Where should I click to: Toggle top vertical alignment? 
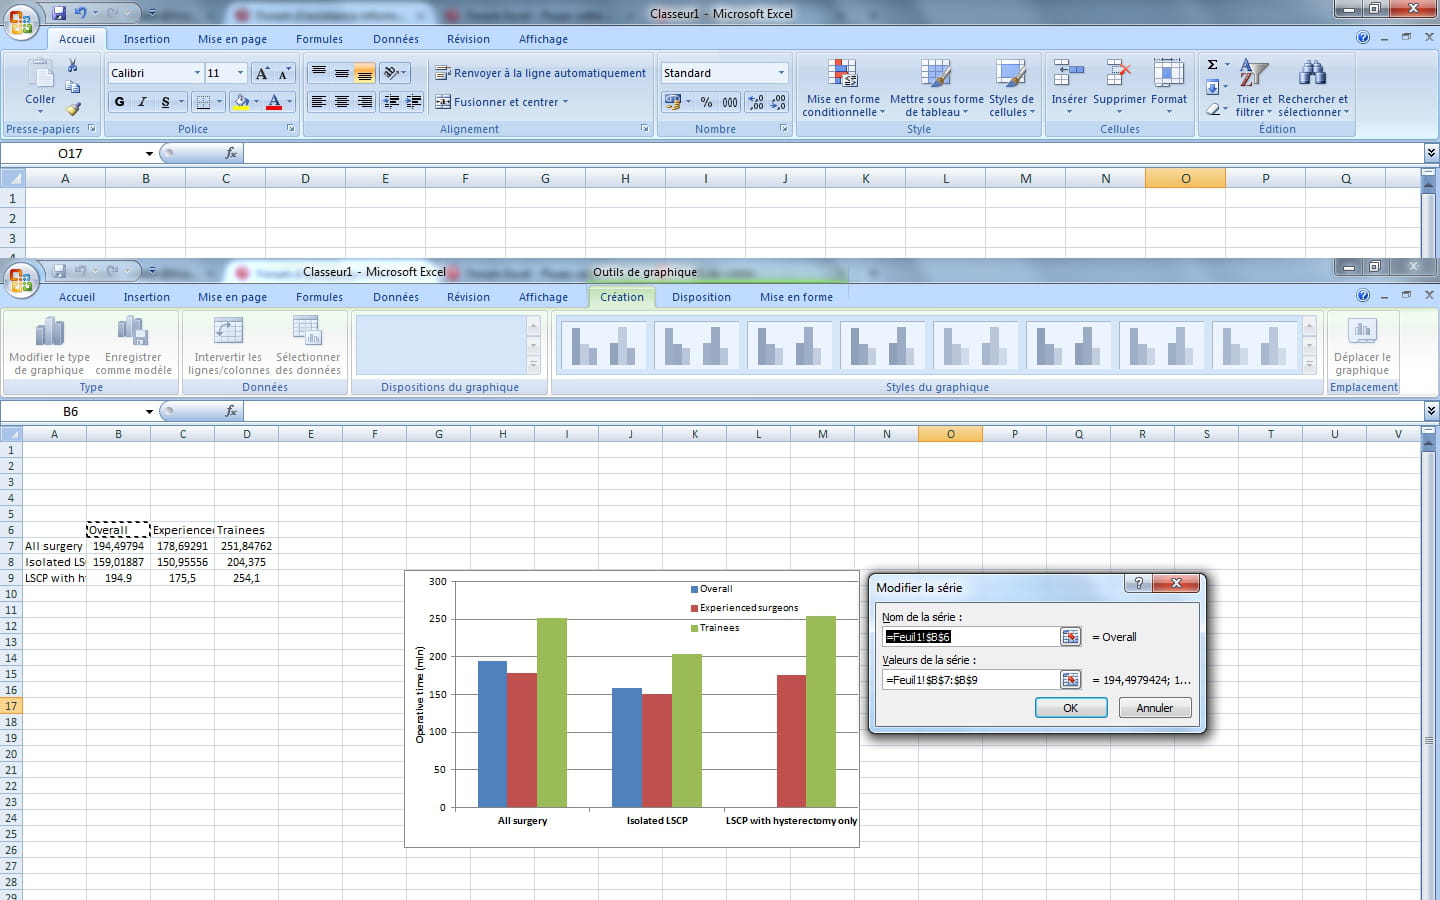click(x=318, y=73)
